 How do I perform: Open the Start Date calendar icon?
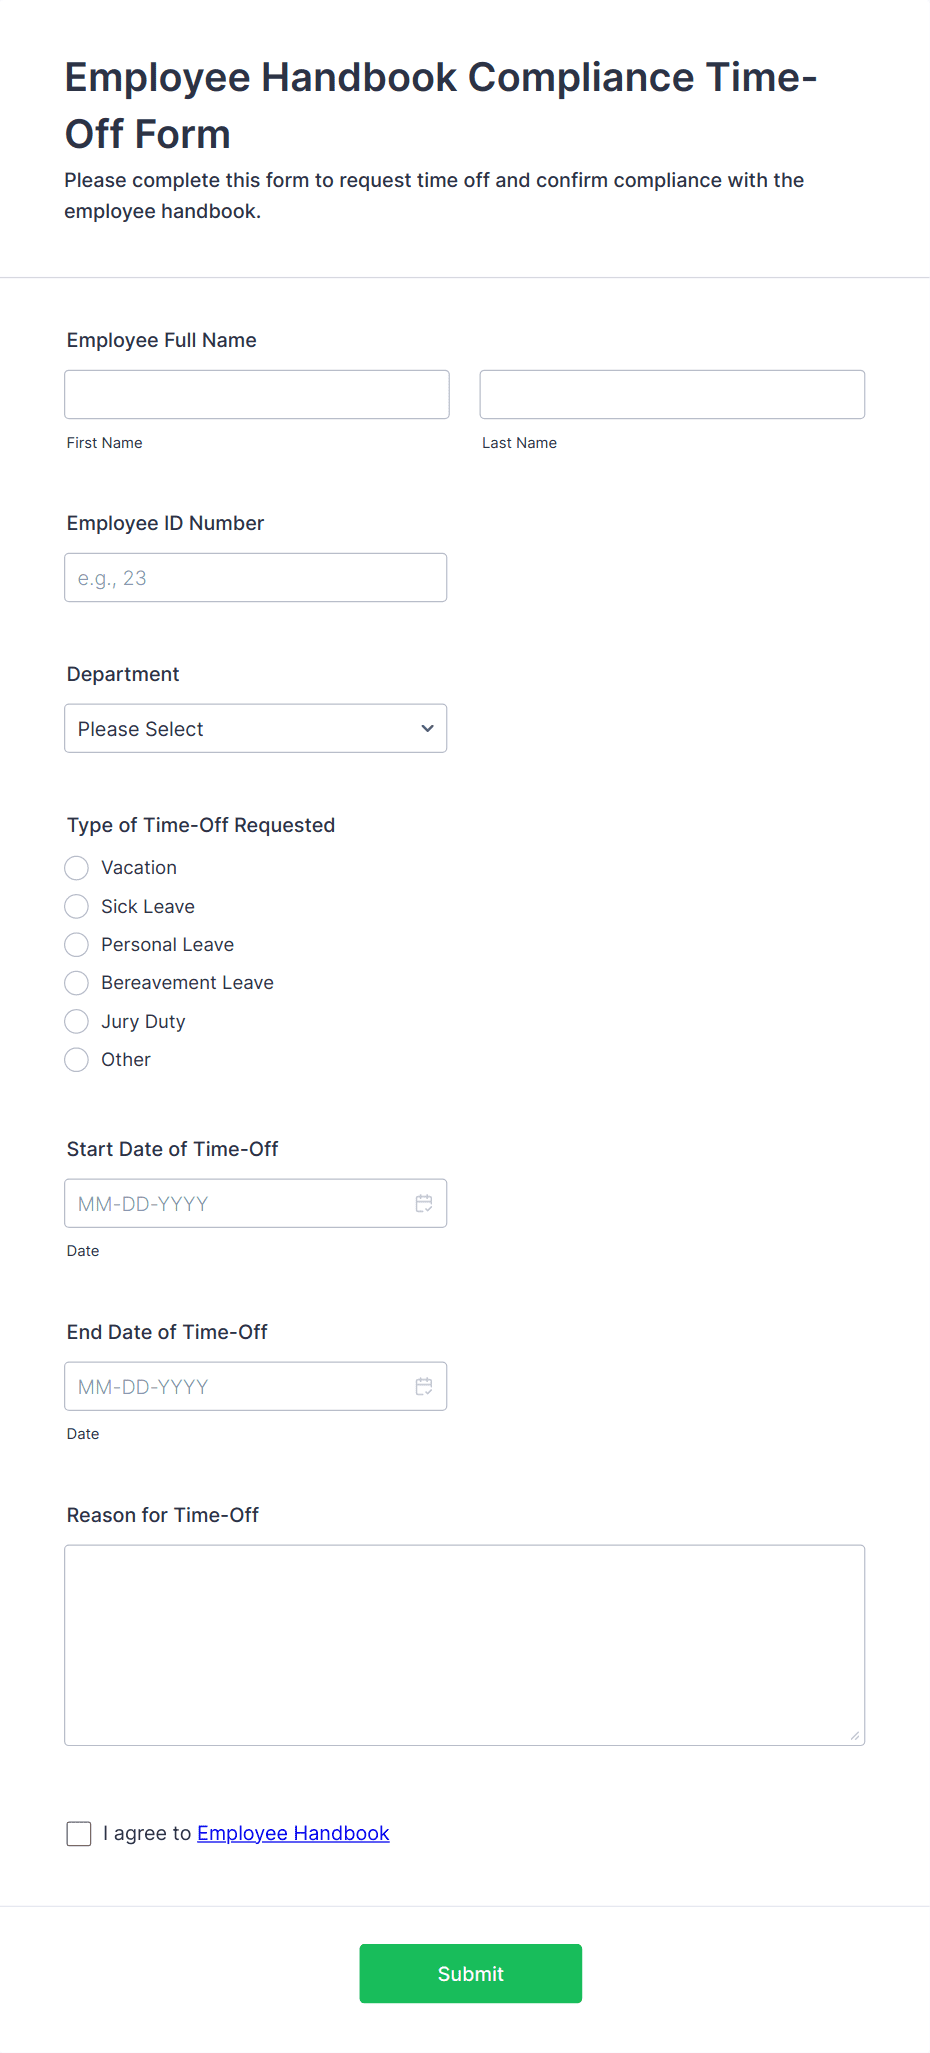[x=424, y=1203]
